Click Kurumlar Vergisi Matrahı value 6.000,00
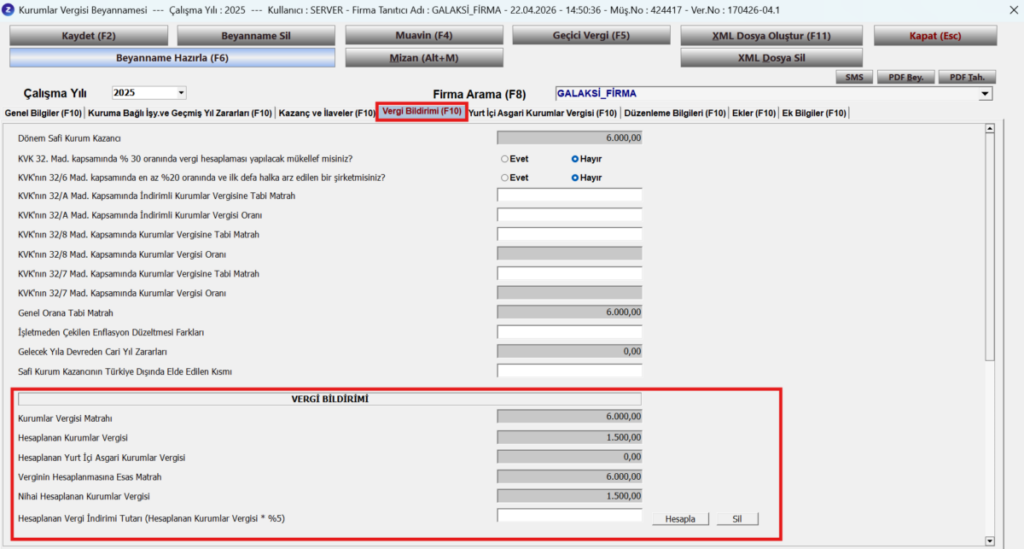The width and height of the screenshot is (1024, 549). click(x=569, y=416)
